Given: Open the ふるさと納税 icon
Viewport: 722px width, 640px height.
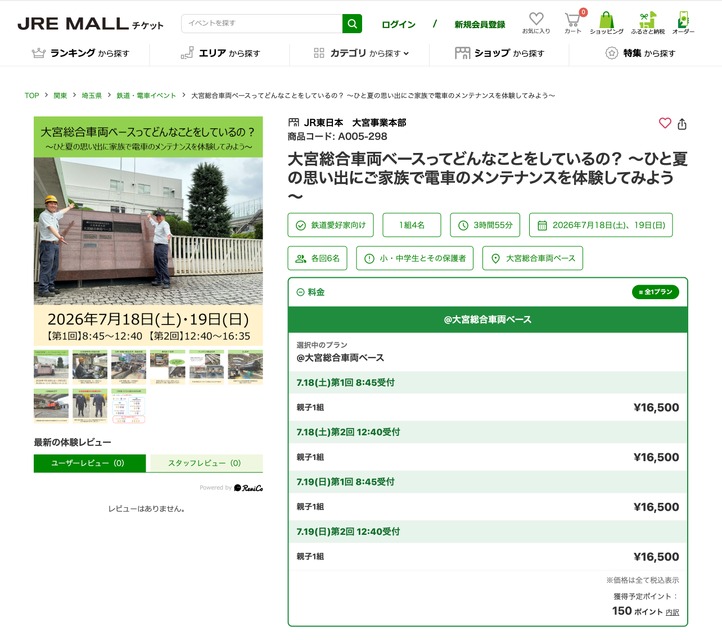Looking at the screenshot, I should click(647, 23).
